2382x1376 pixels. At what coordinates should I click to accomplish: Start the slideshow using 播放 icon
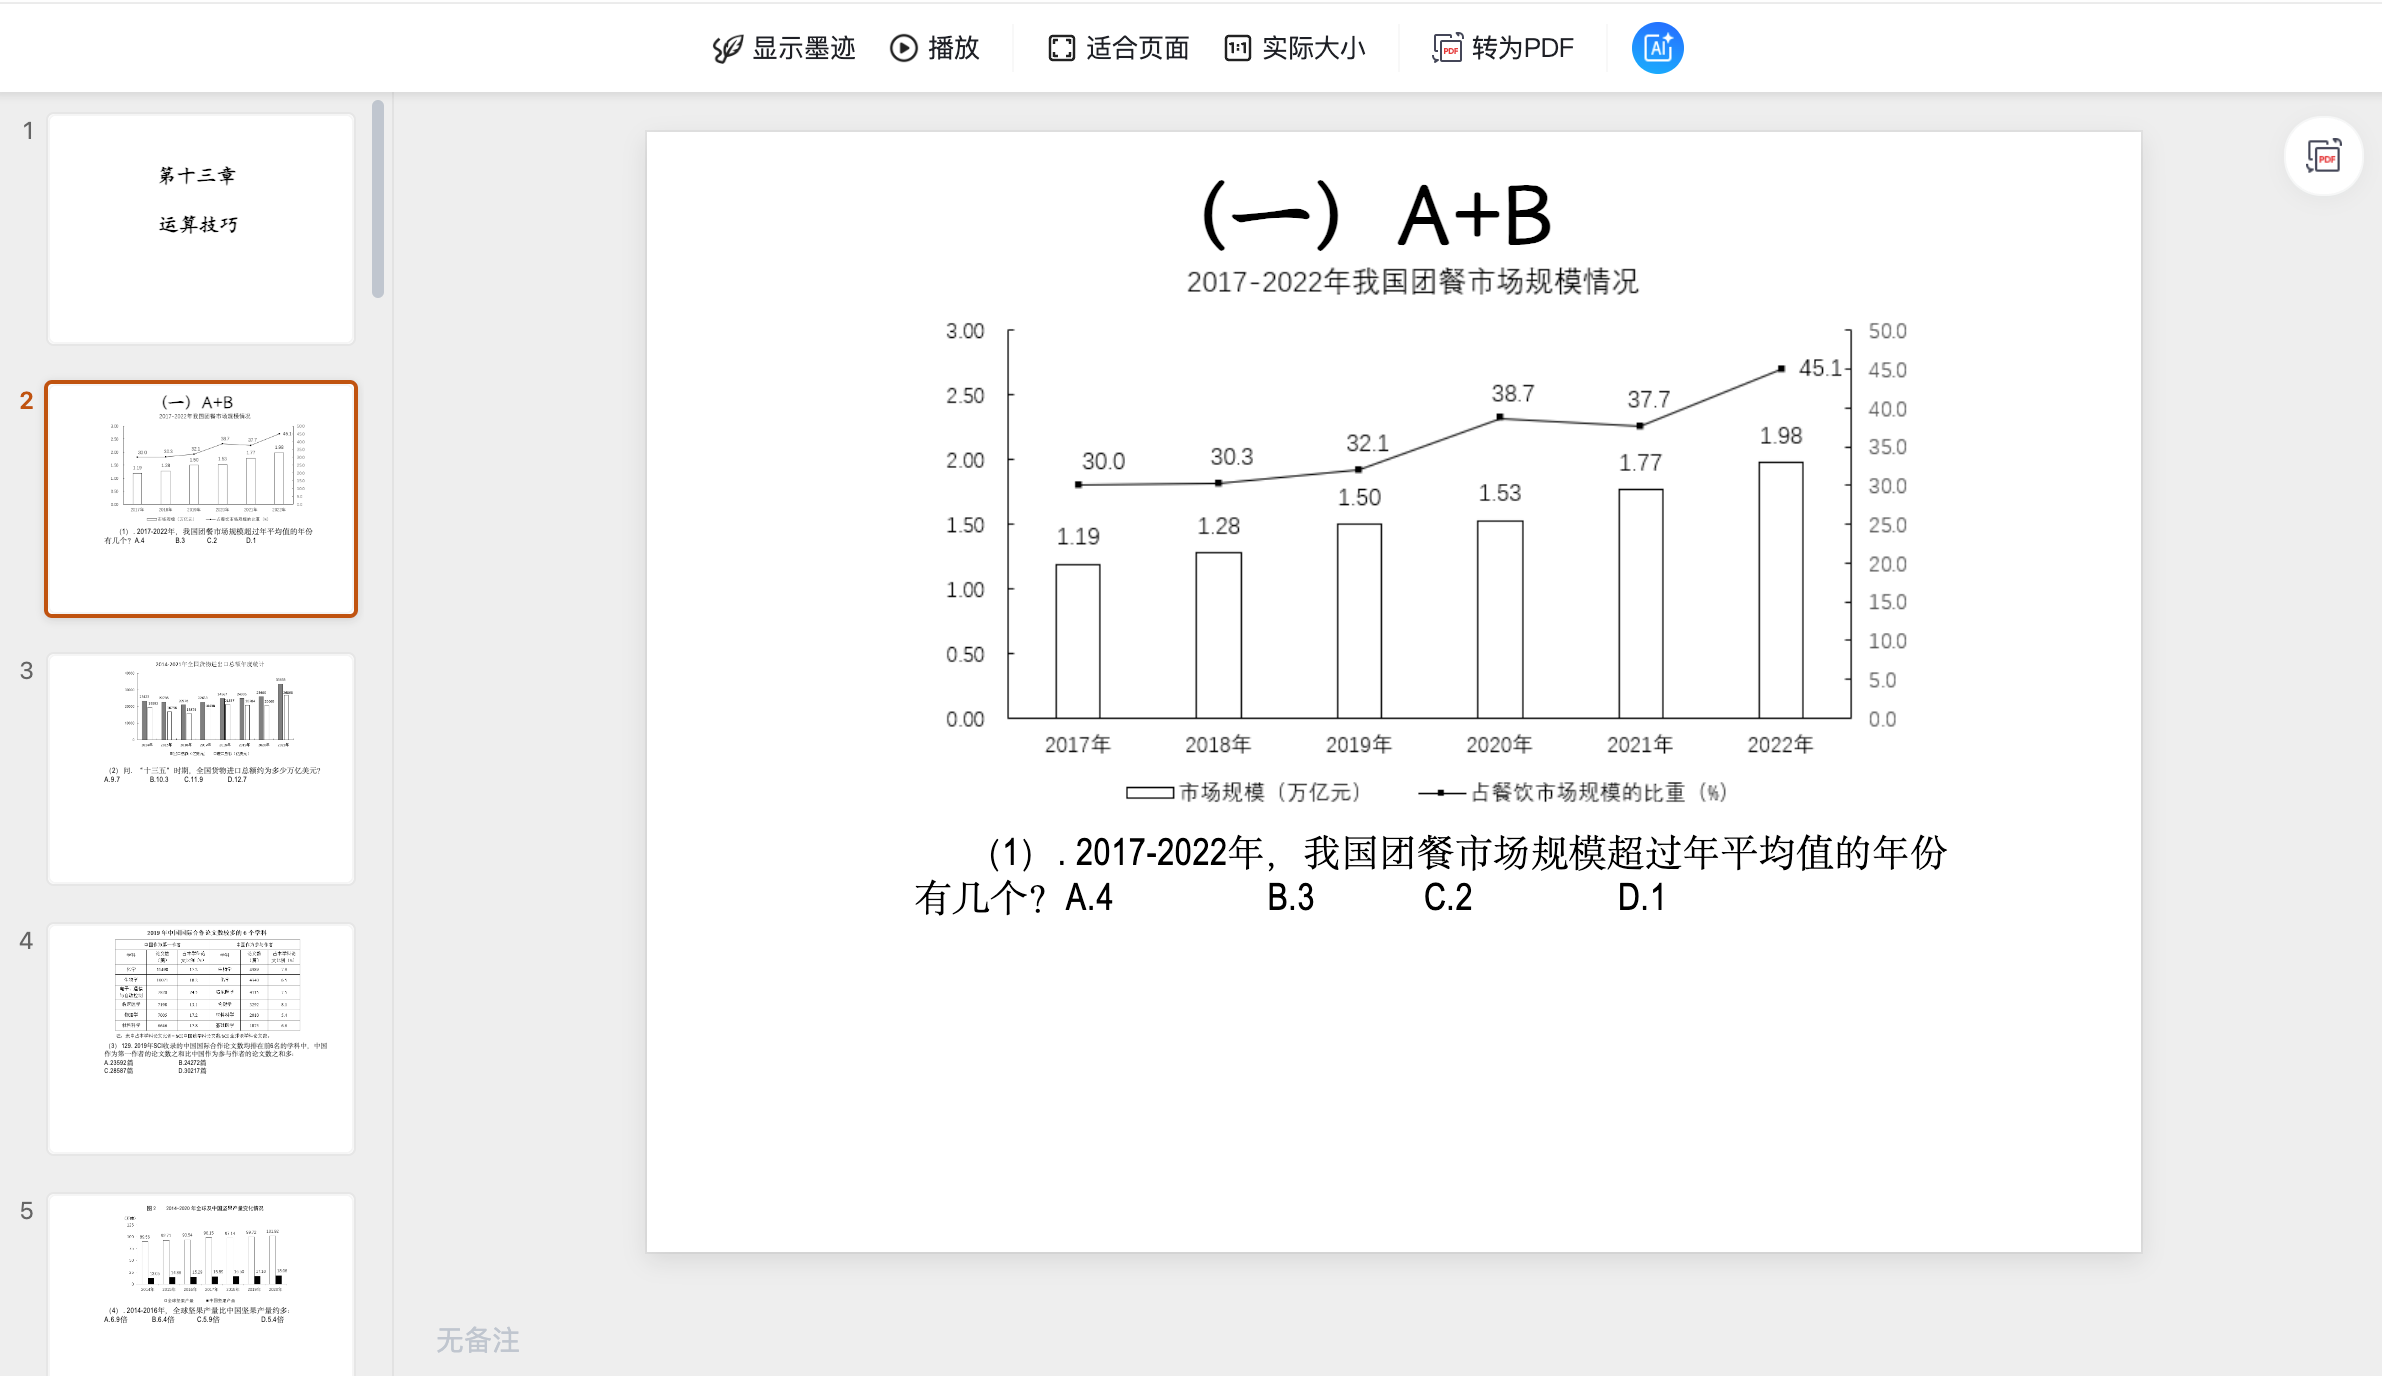(935, 47)
